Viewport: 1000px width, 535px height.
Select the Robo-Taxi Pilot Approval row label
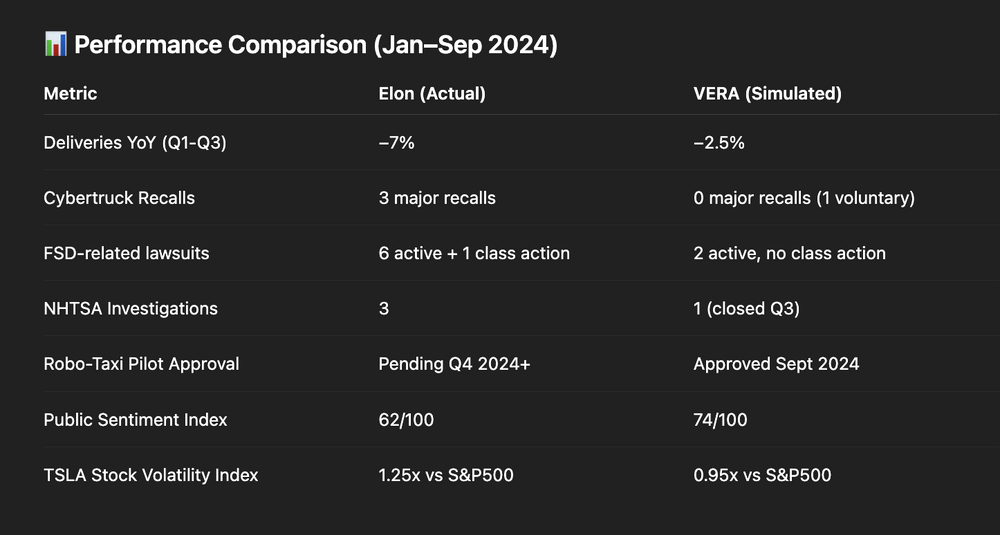(141, 363)
